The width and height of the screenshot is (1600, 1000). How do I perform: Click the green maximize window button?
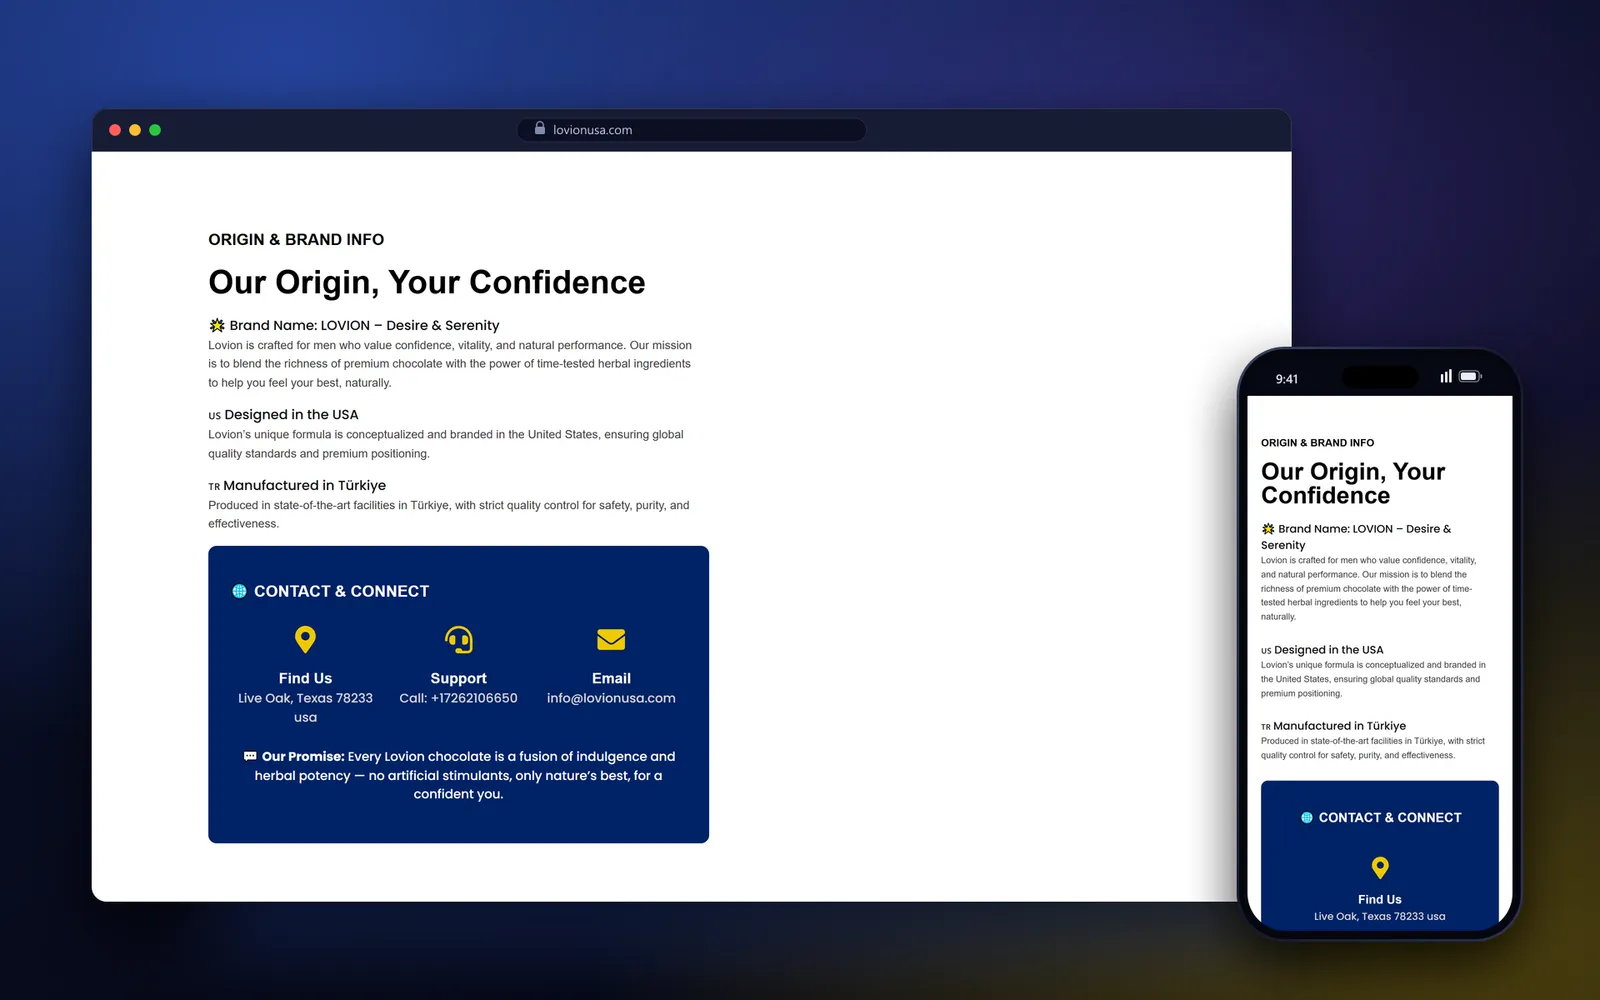point(155,130)
